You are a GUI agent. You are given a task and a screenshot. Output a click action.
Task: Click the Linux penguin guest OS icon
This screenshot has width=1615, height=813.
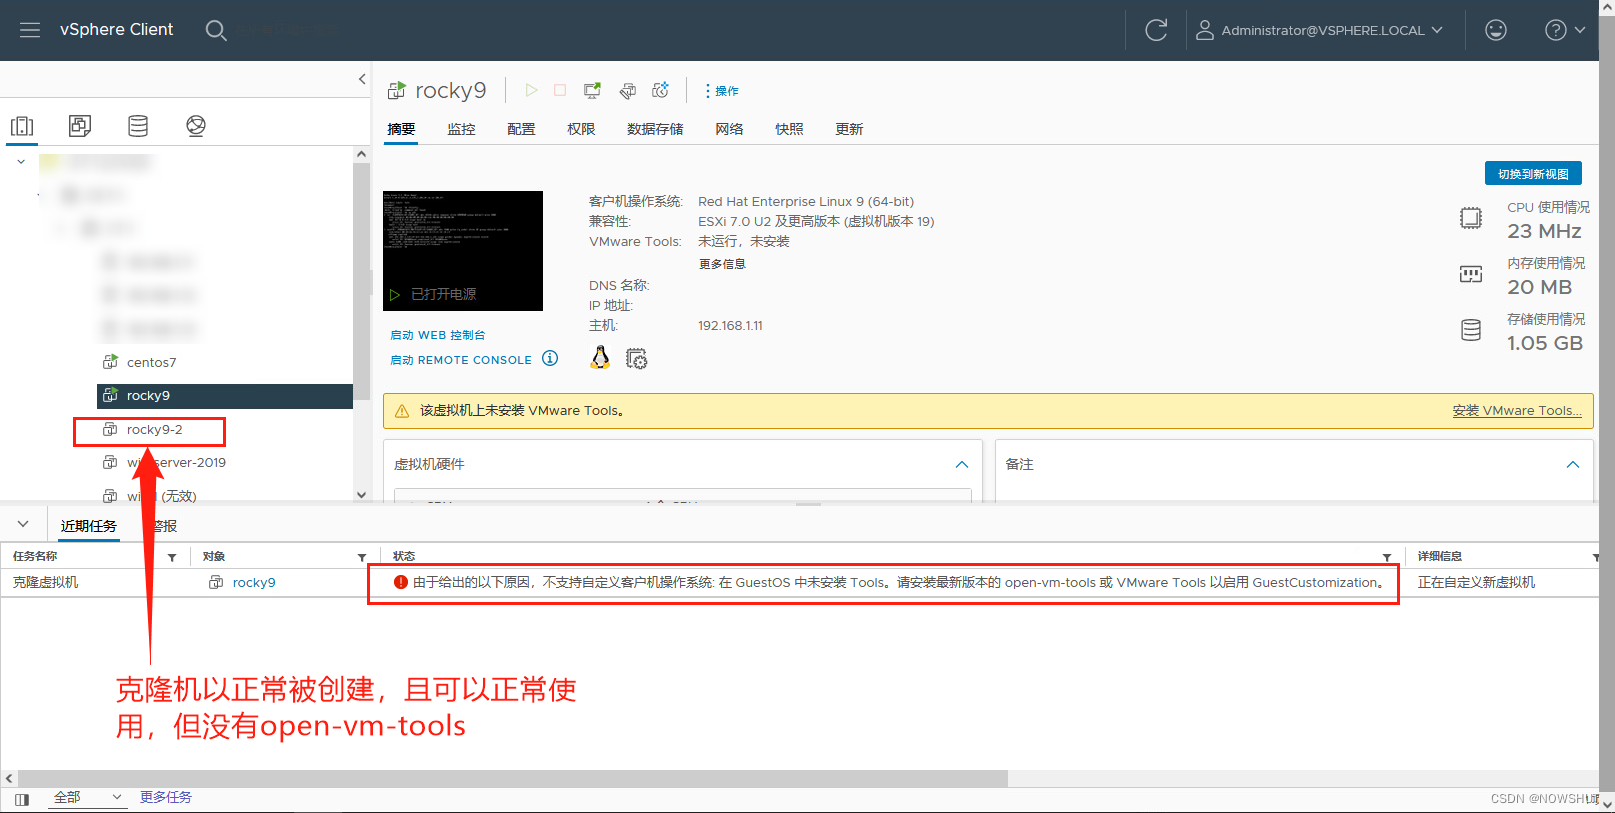click(x=600, y=358)
